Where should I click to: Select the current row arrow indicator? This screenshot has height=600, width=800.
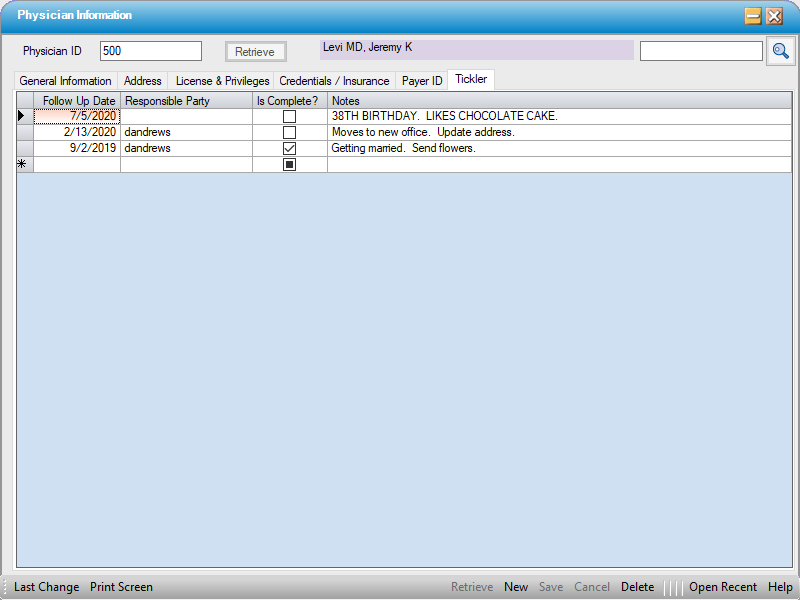pyautogui.click(x=24, y=117)
